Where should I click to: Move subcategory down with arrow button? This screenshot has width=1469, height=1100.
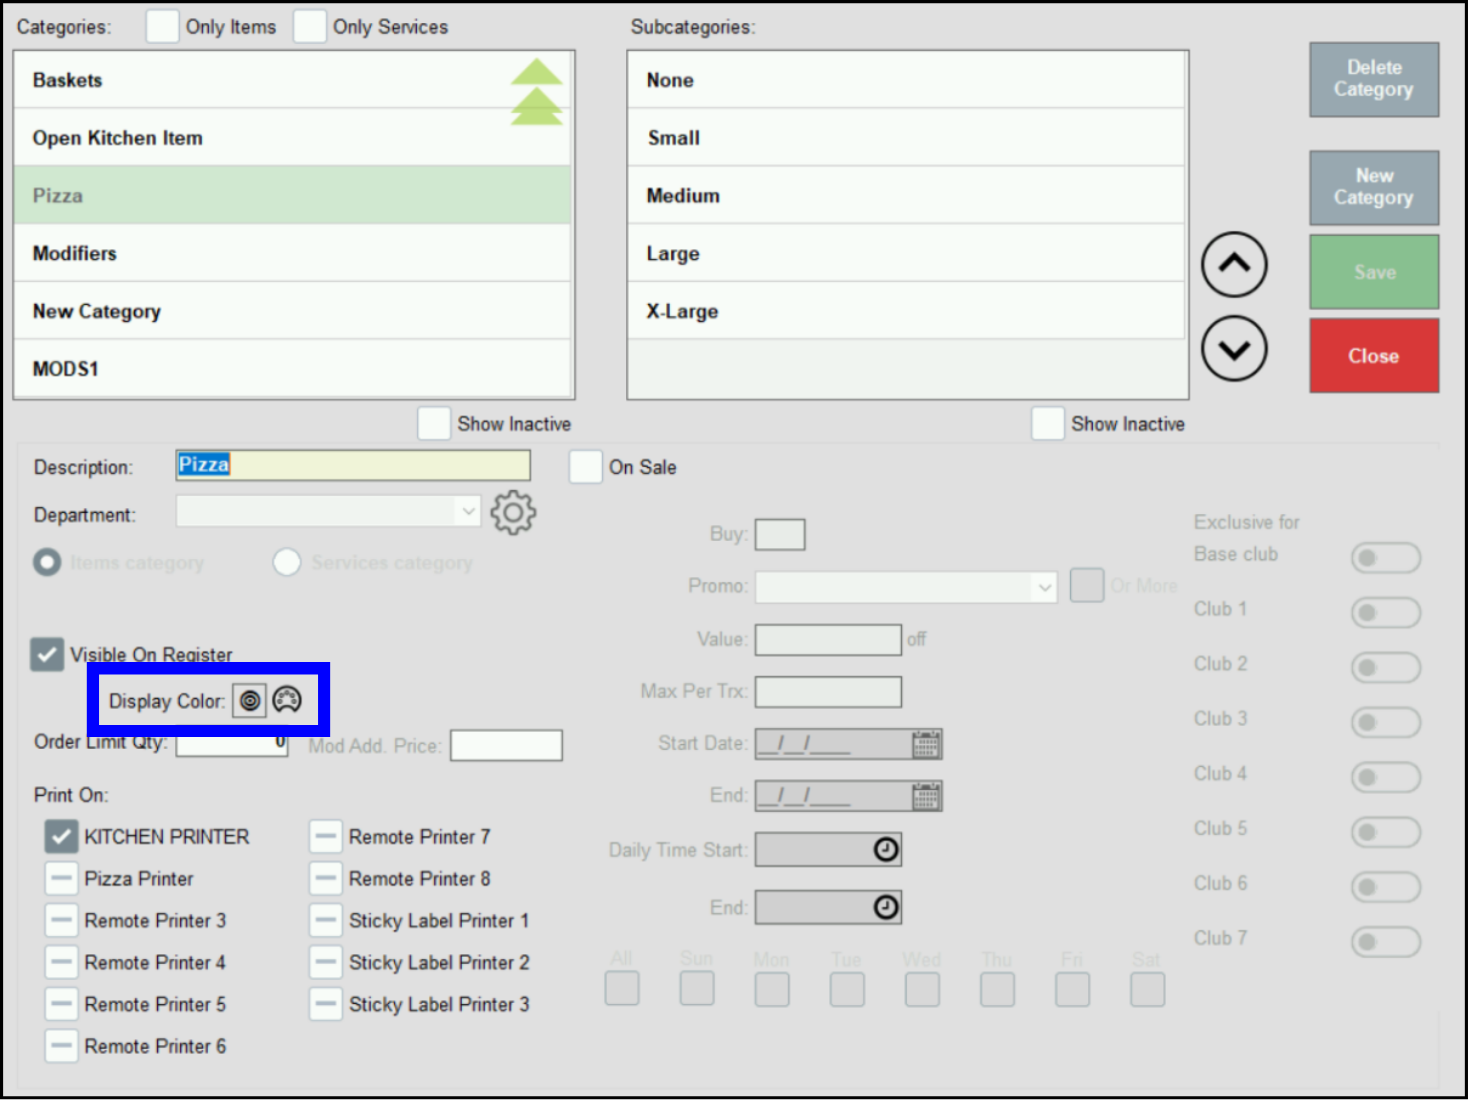[x=1233, y=349]
